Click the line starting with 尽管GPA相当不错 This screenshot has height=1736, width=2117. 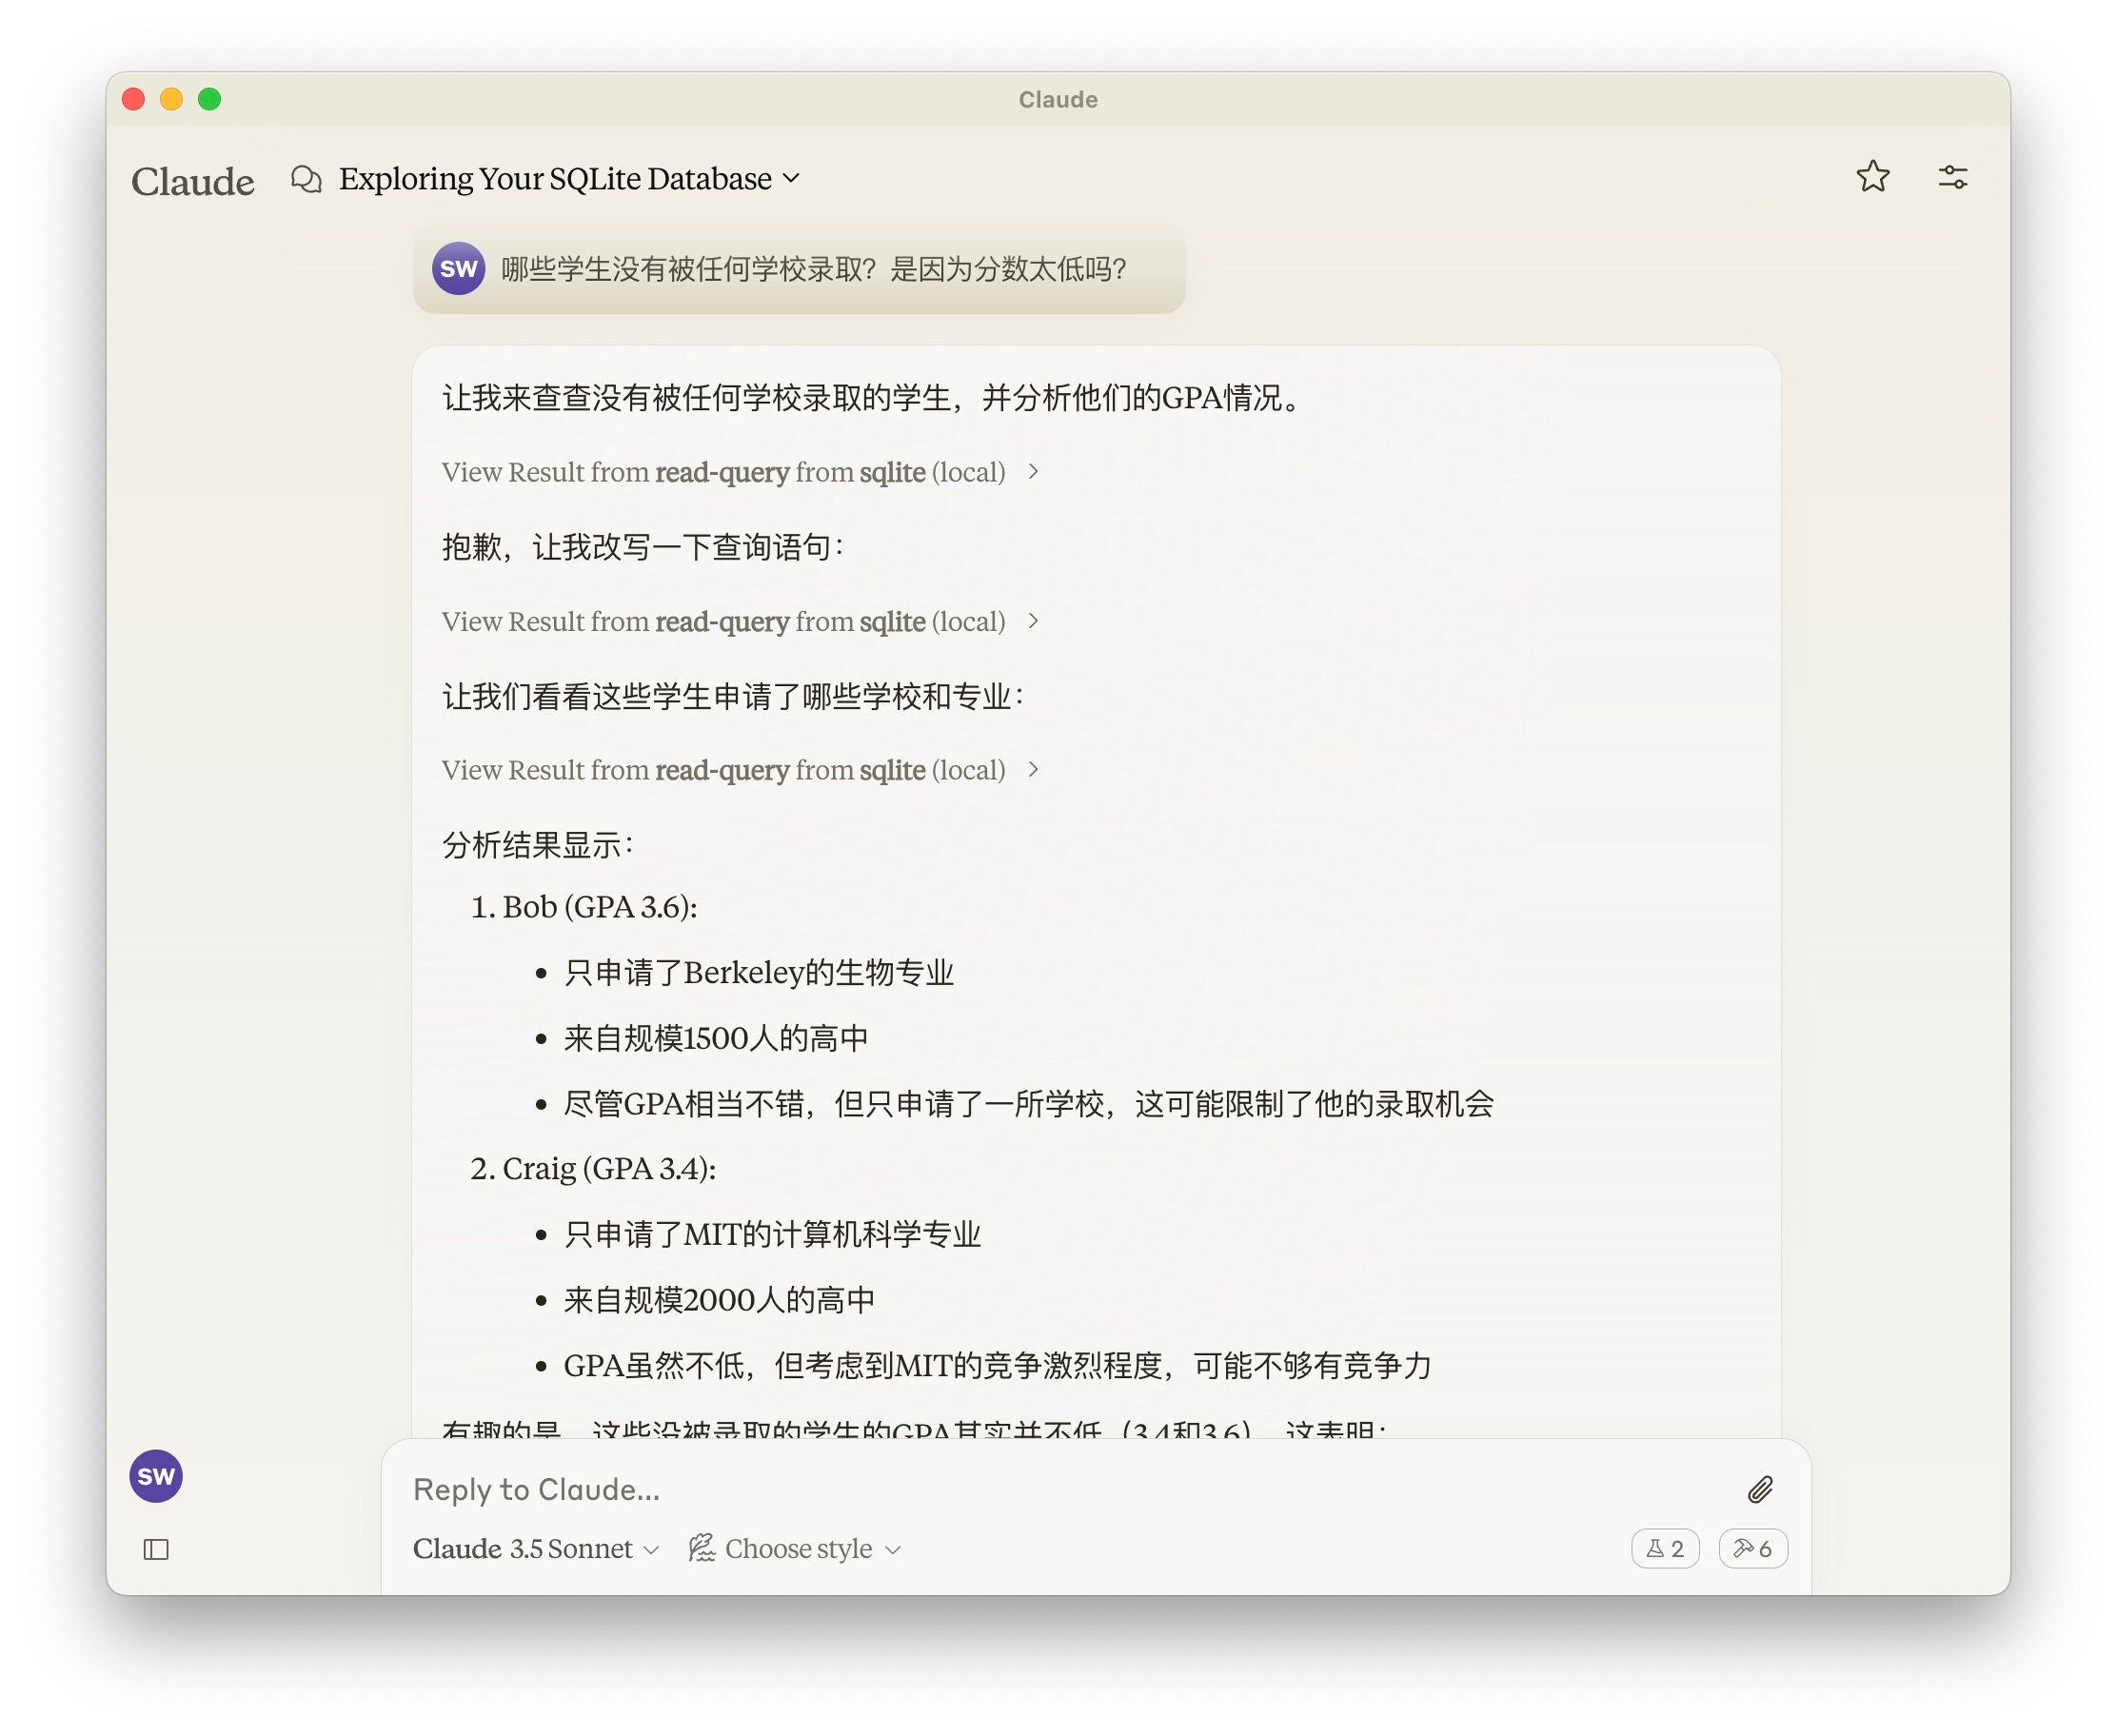click(1029, 1104)
